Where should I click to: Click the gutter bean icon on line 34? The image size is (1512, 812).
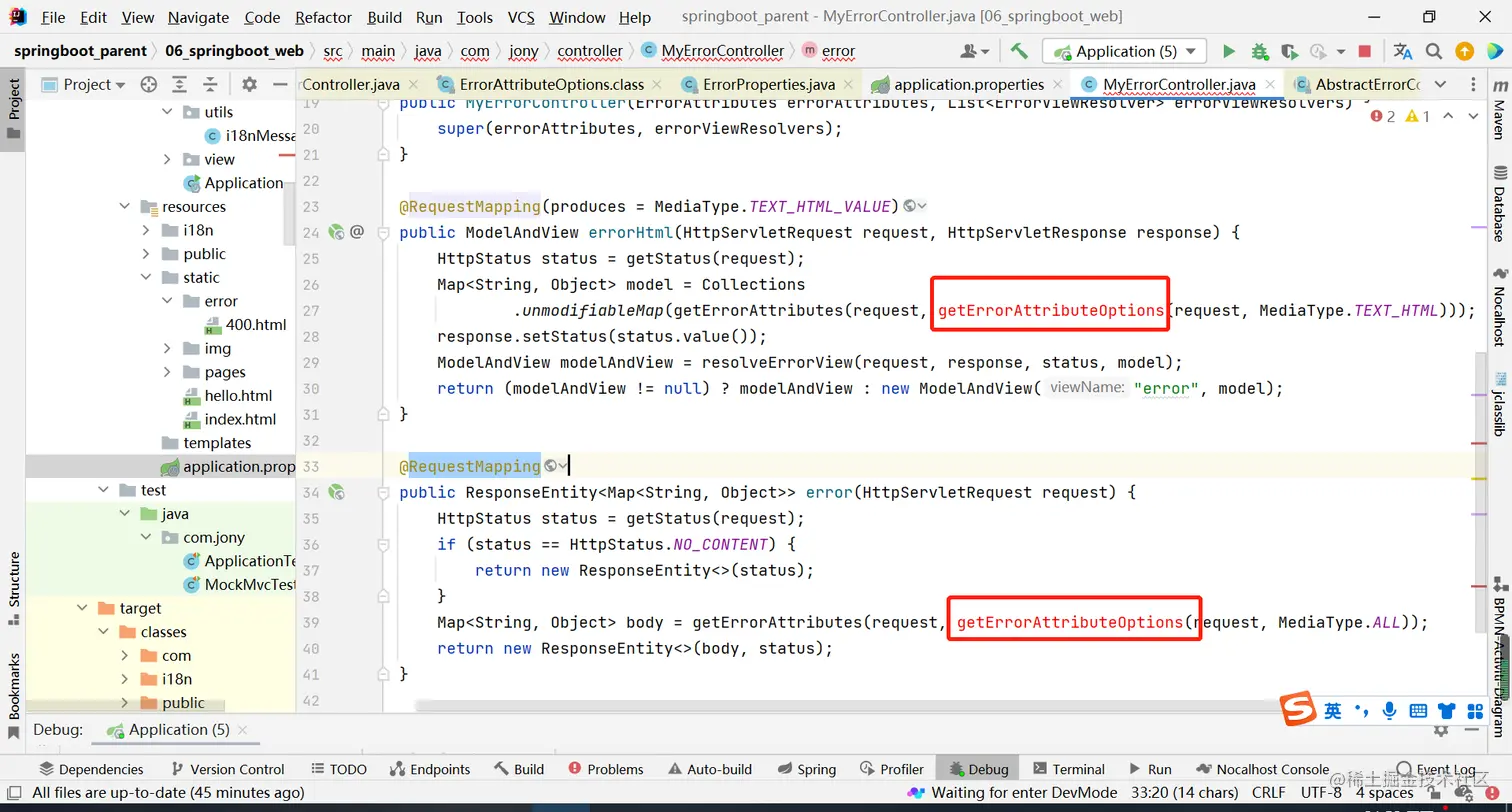(x=336, y=492)
